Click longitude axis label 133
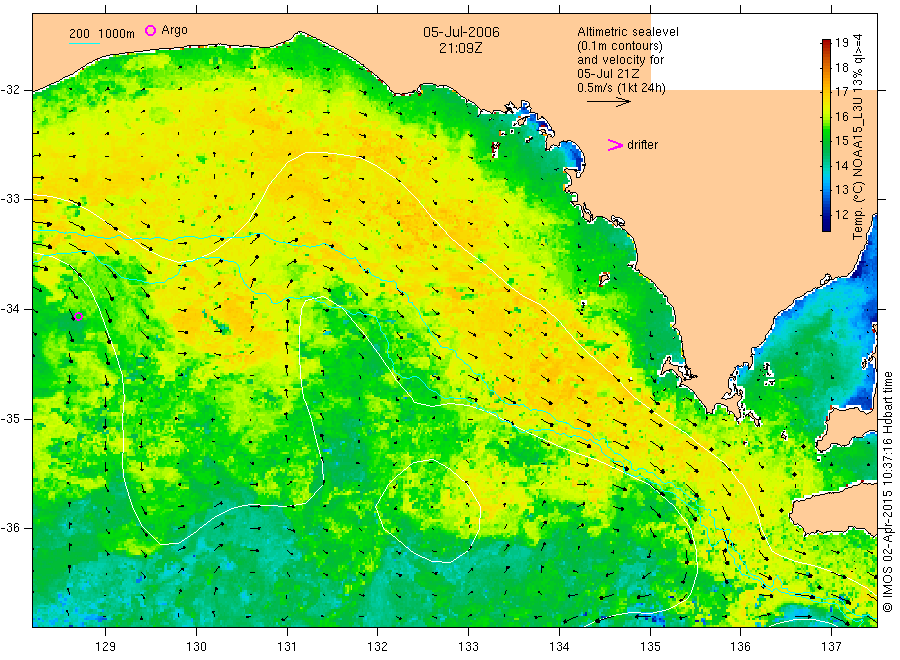The width and height of the screenshot is (900, 660). coord(468,647)
